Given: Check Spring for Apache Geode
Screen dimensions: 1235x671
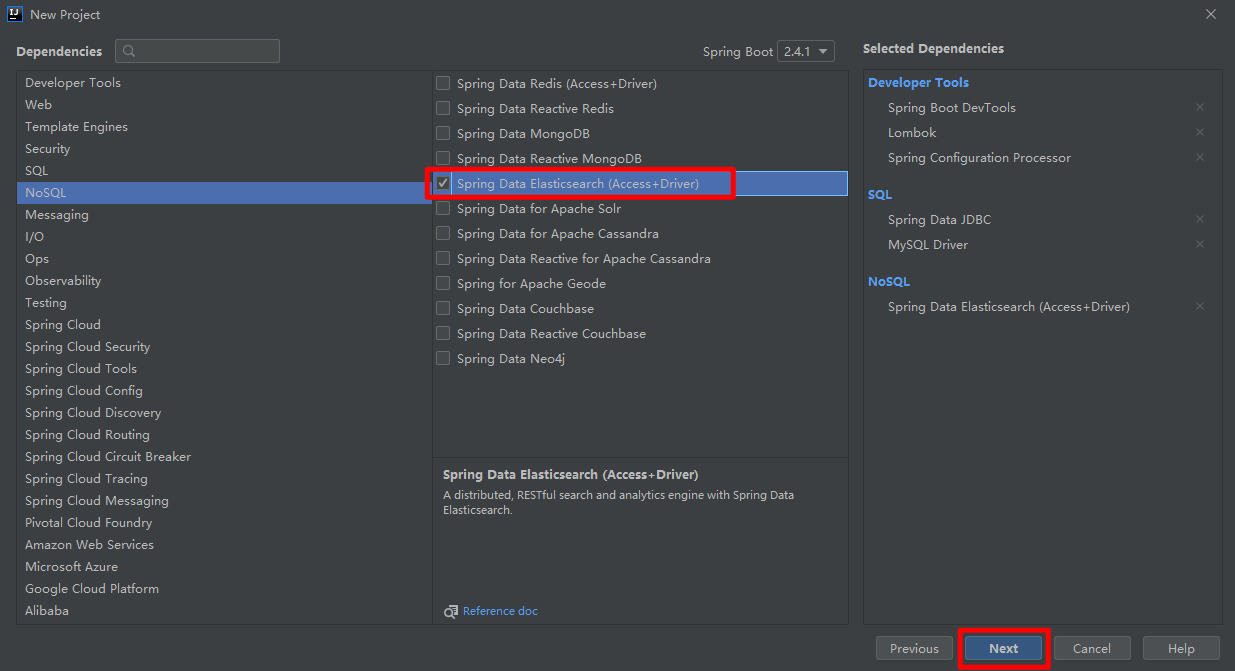Looking at the screenshot, I should [x=443, y=283].
